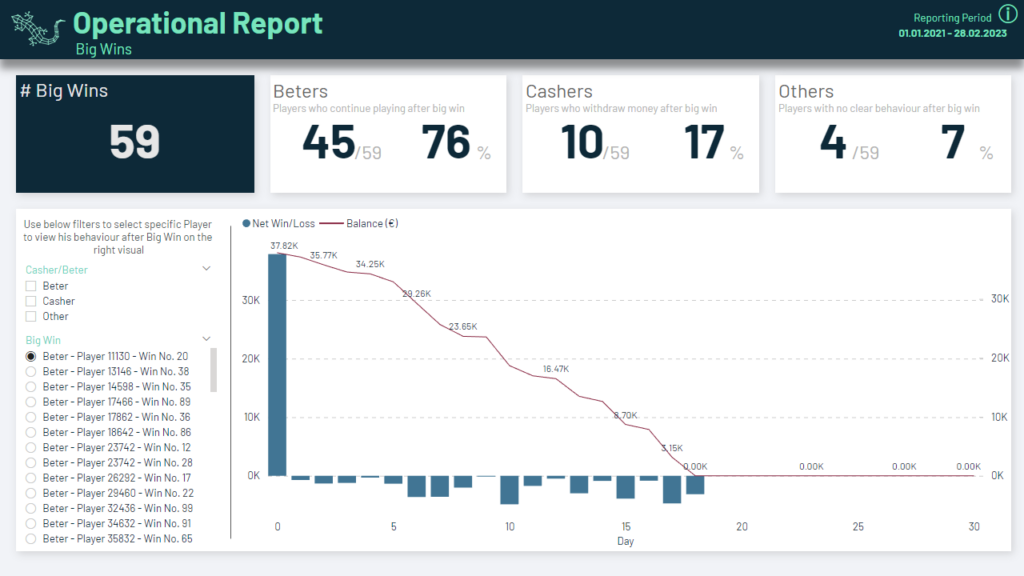Check the Beter checkbox
The image size is (1024, 576).
[x=31, y=286]
